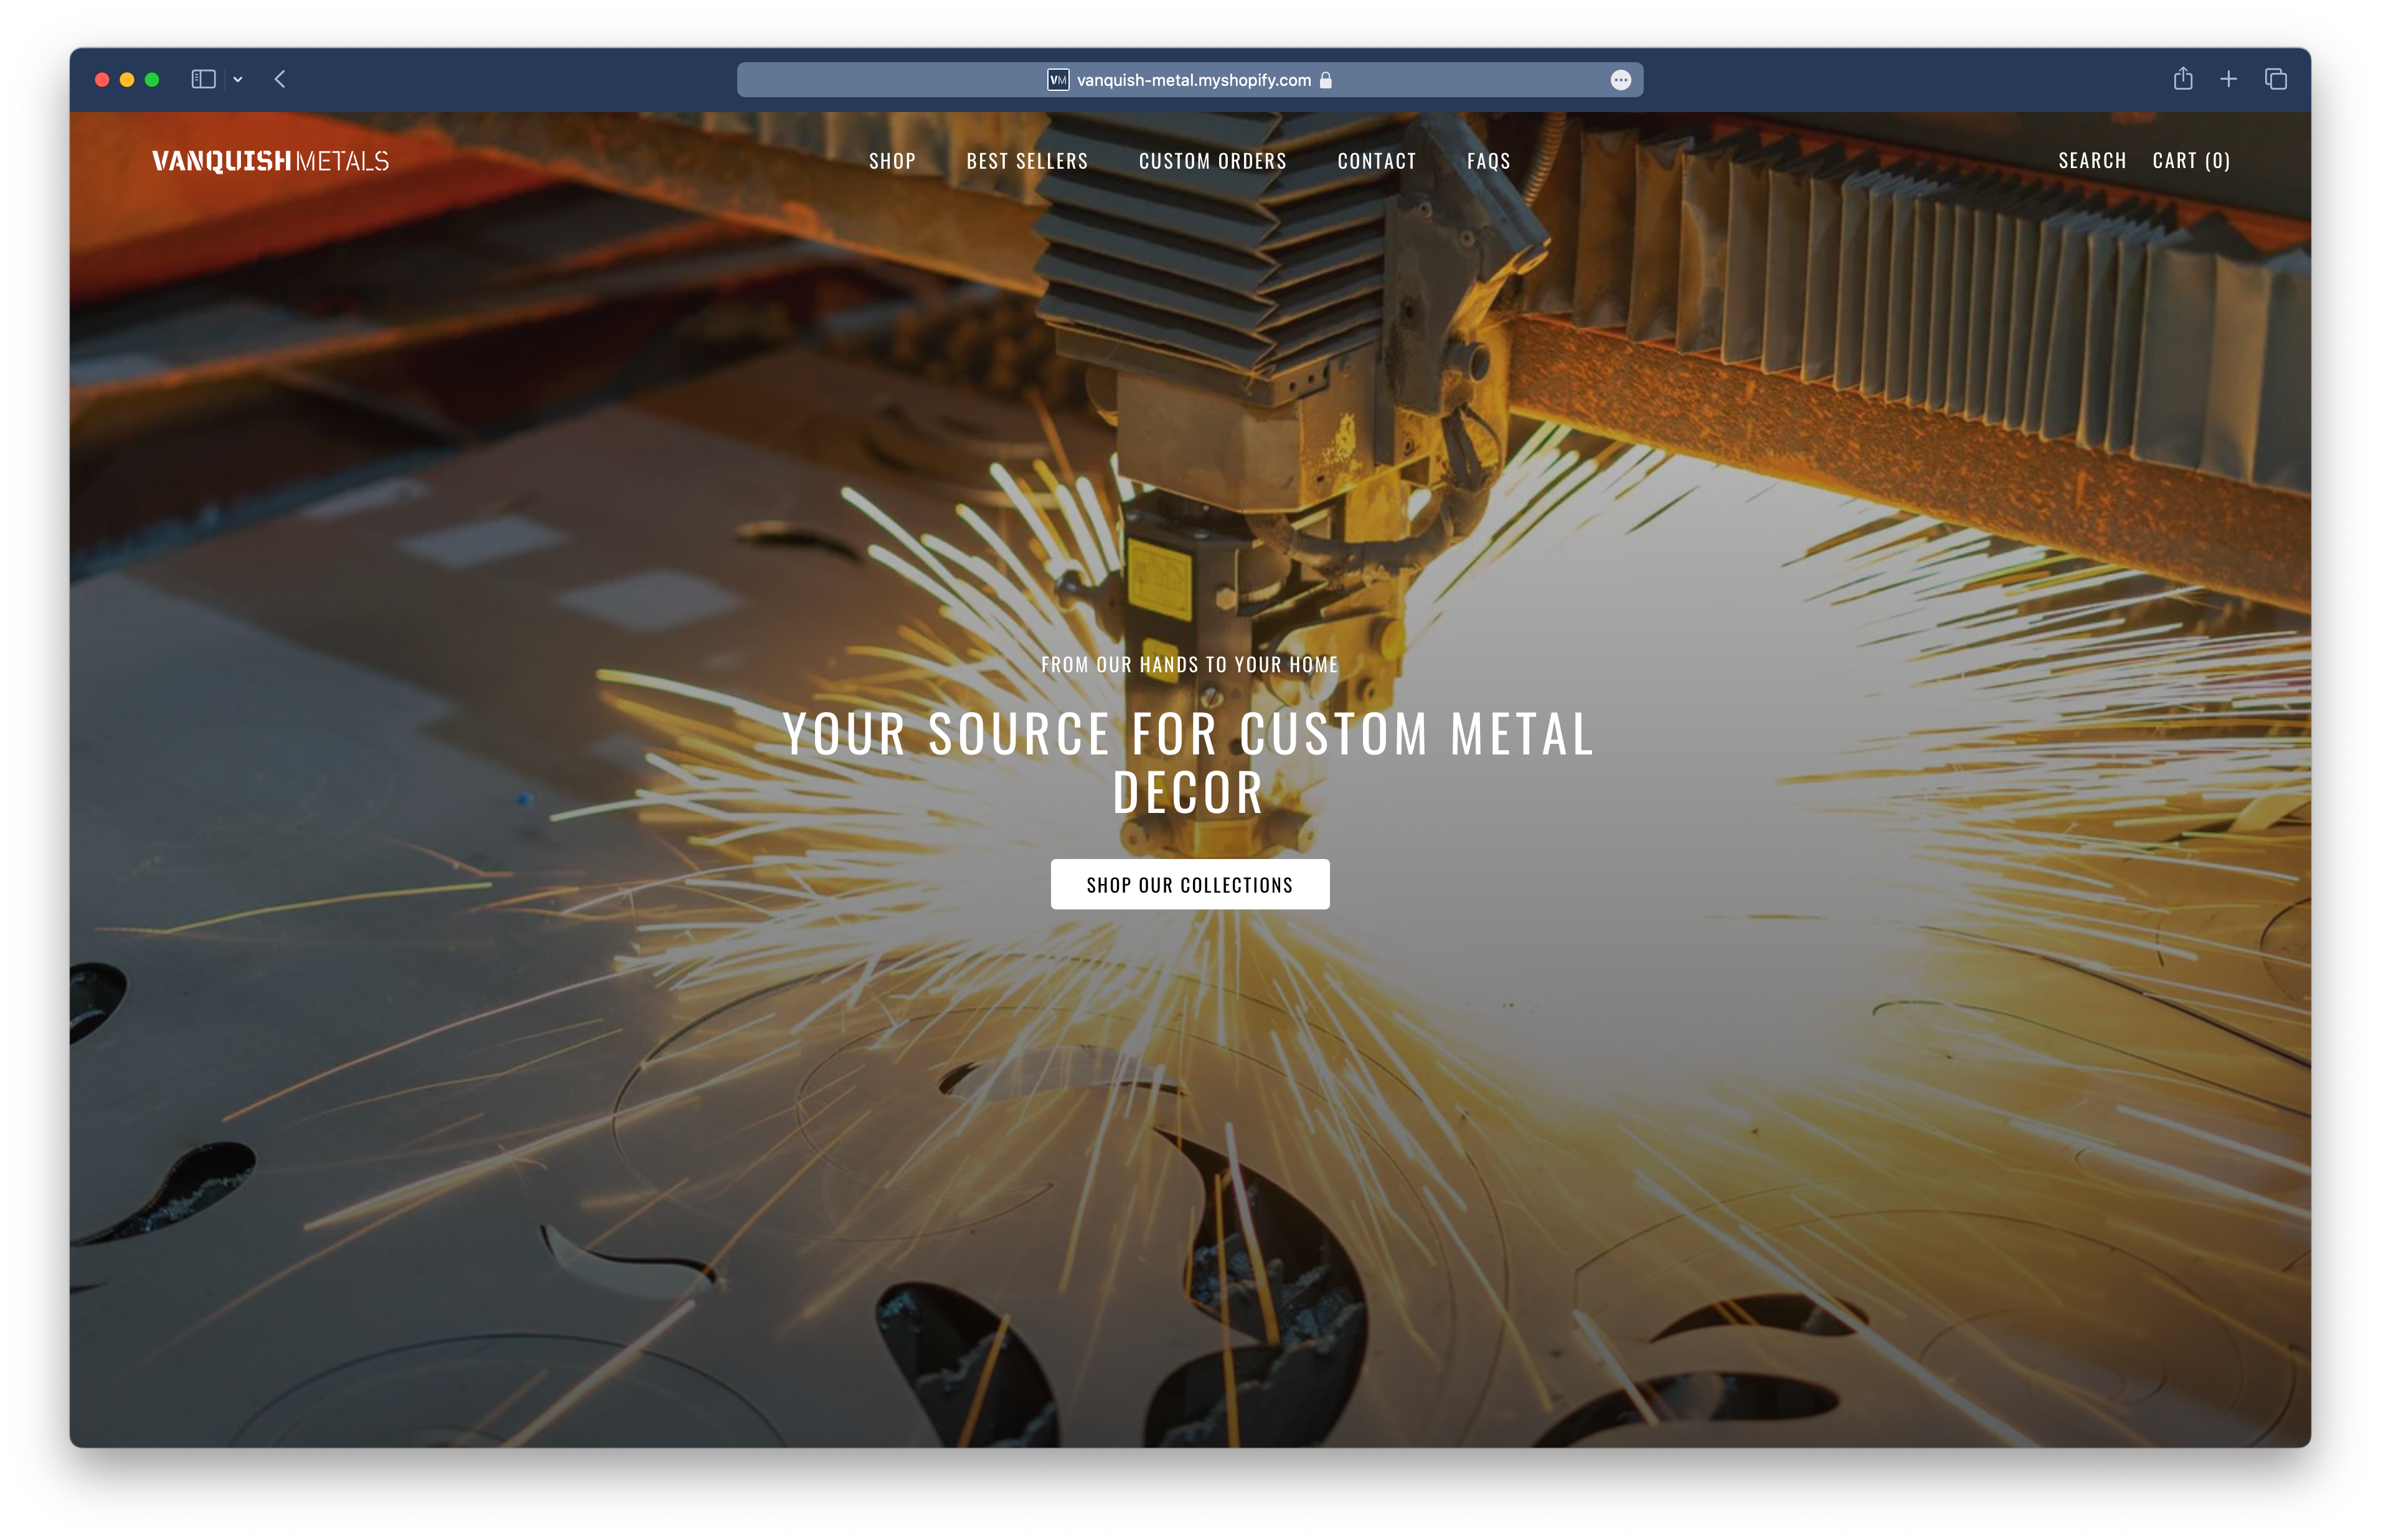
Task: Open the page options ellipsis button
Action: pyautogui.click(x=1620, y=80)
